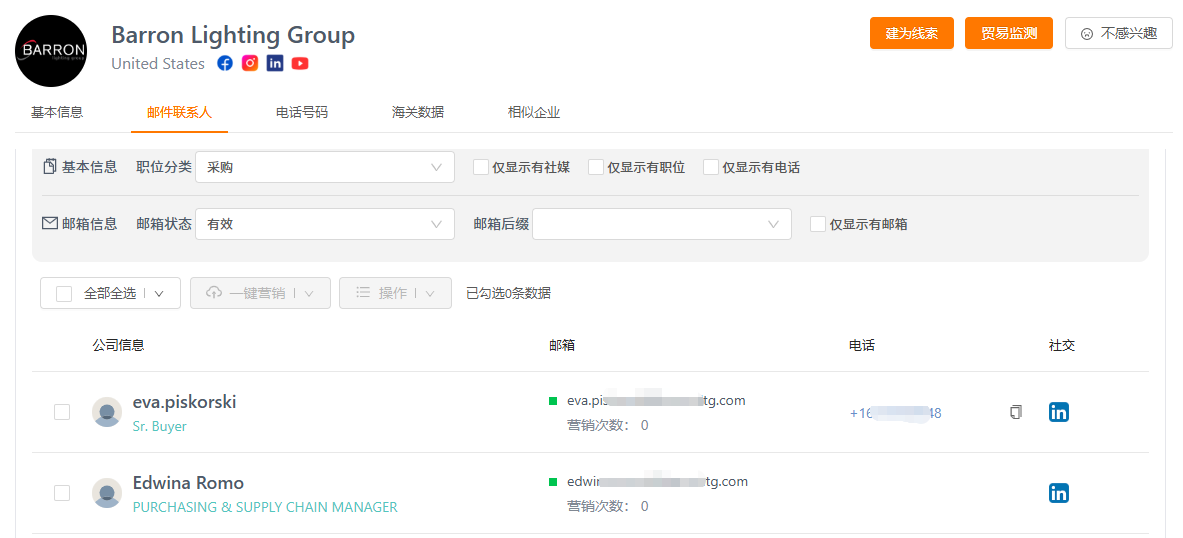Click 社交 column header

pyautogui.click(x=1062, y=345)
